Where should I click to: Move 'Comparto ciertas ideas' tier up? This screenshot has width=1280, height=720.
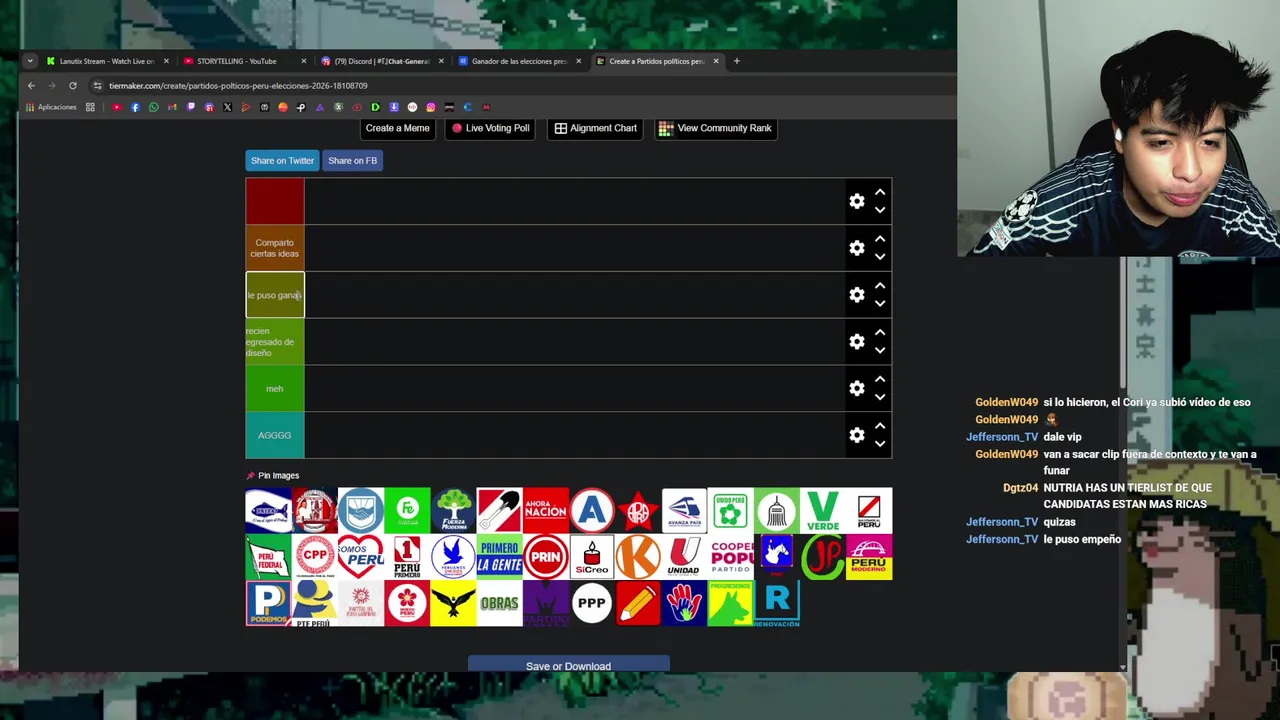880,239
